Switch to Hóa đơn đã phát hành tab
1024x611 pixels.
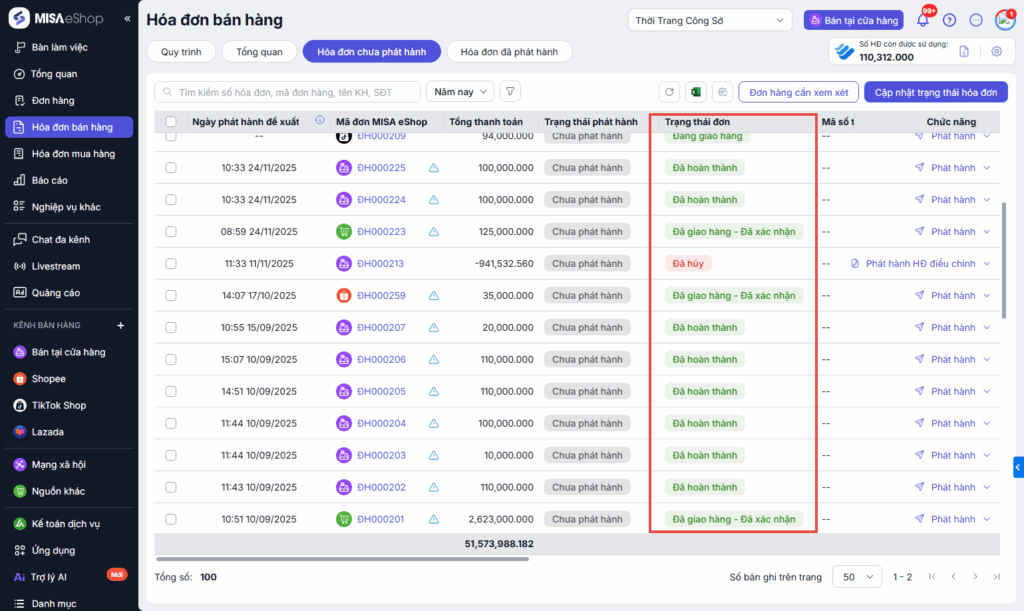pos(509,52)
